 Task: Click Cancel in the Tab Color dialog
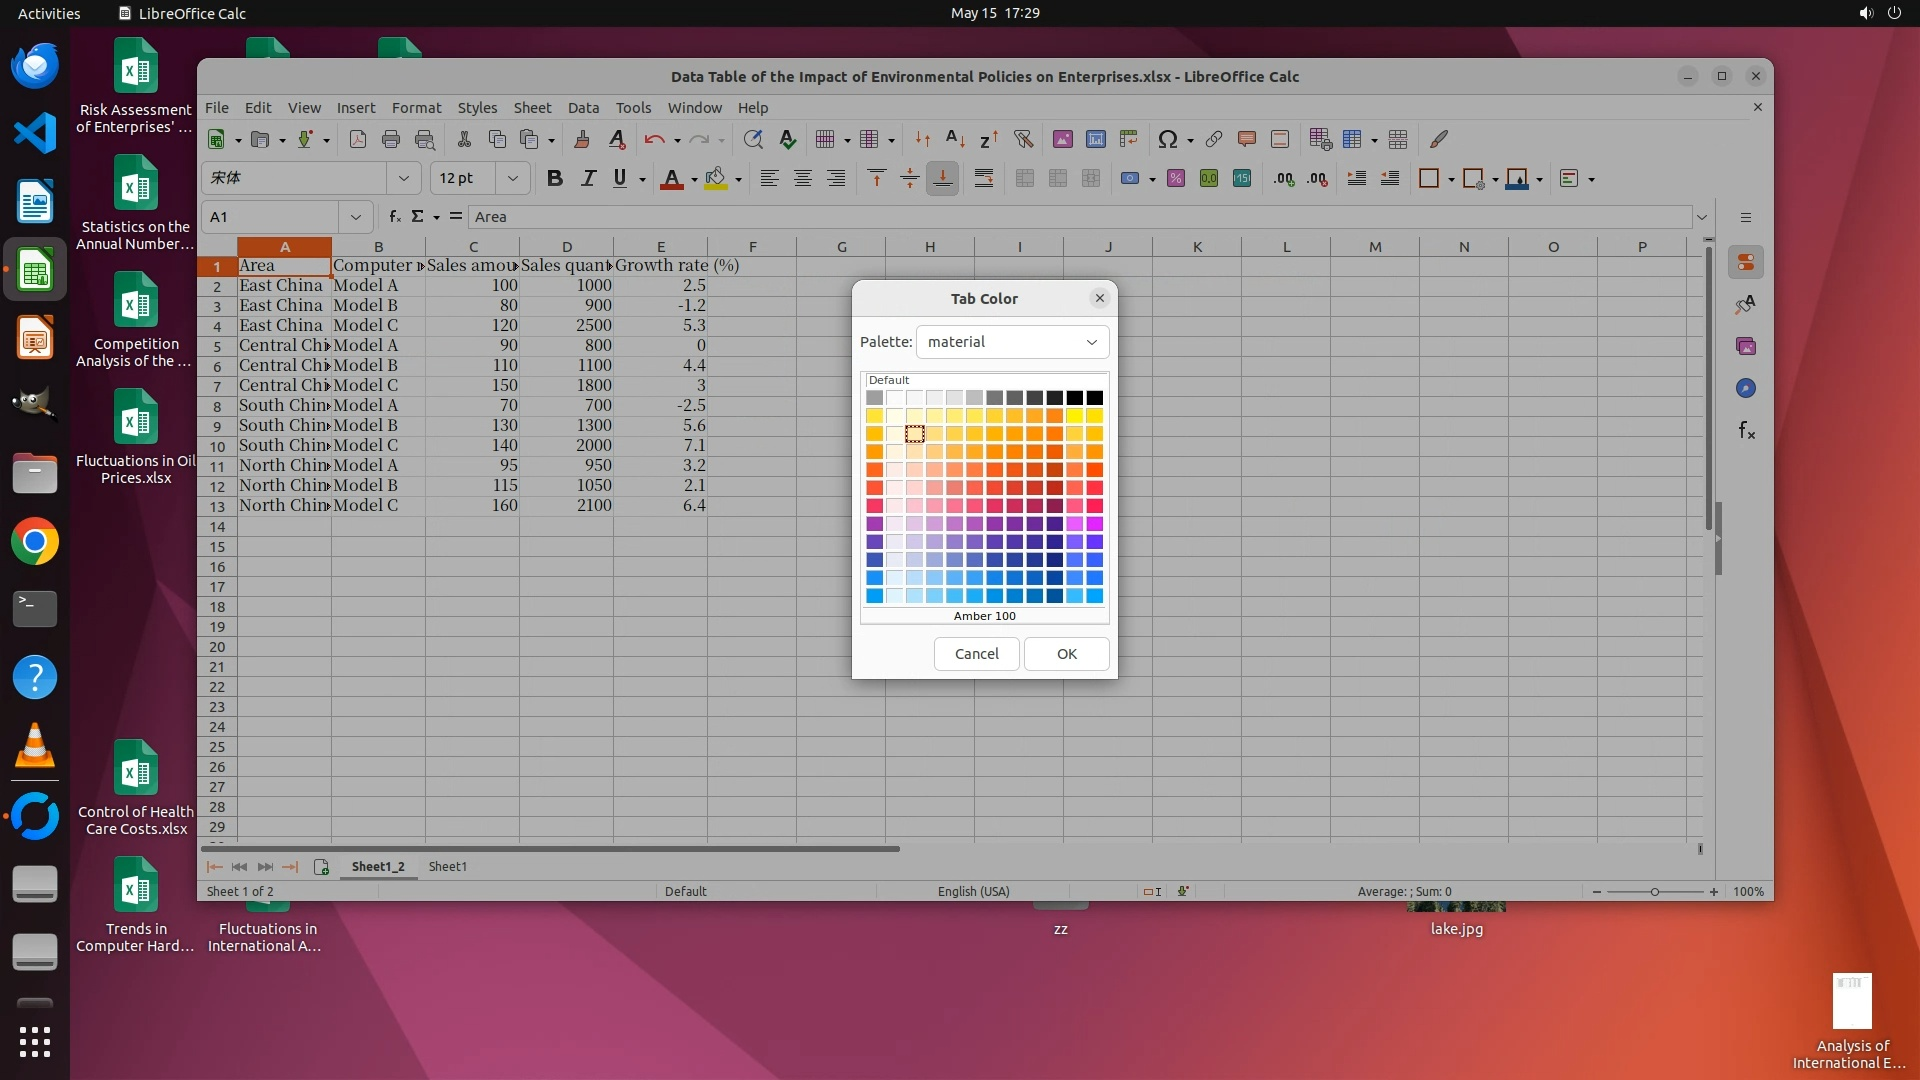(x=976, y=653)
